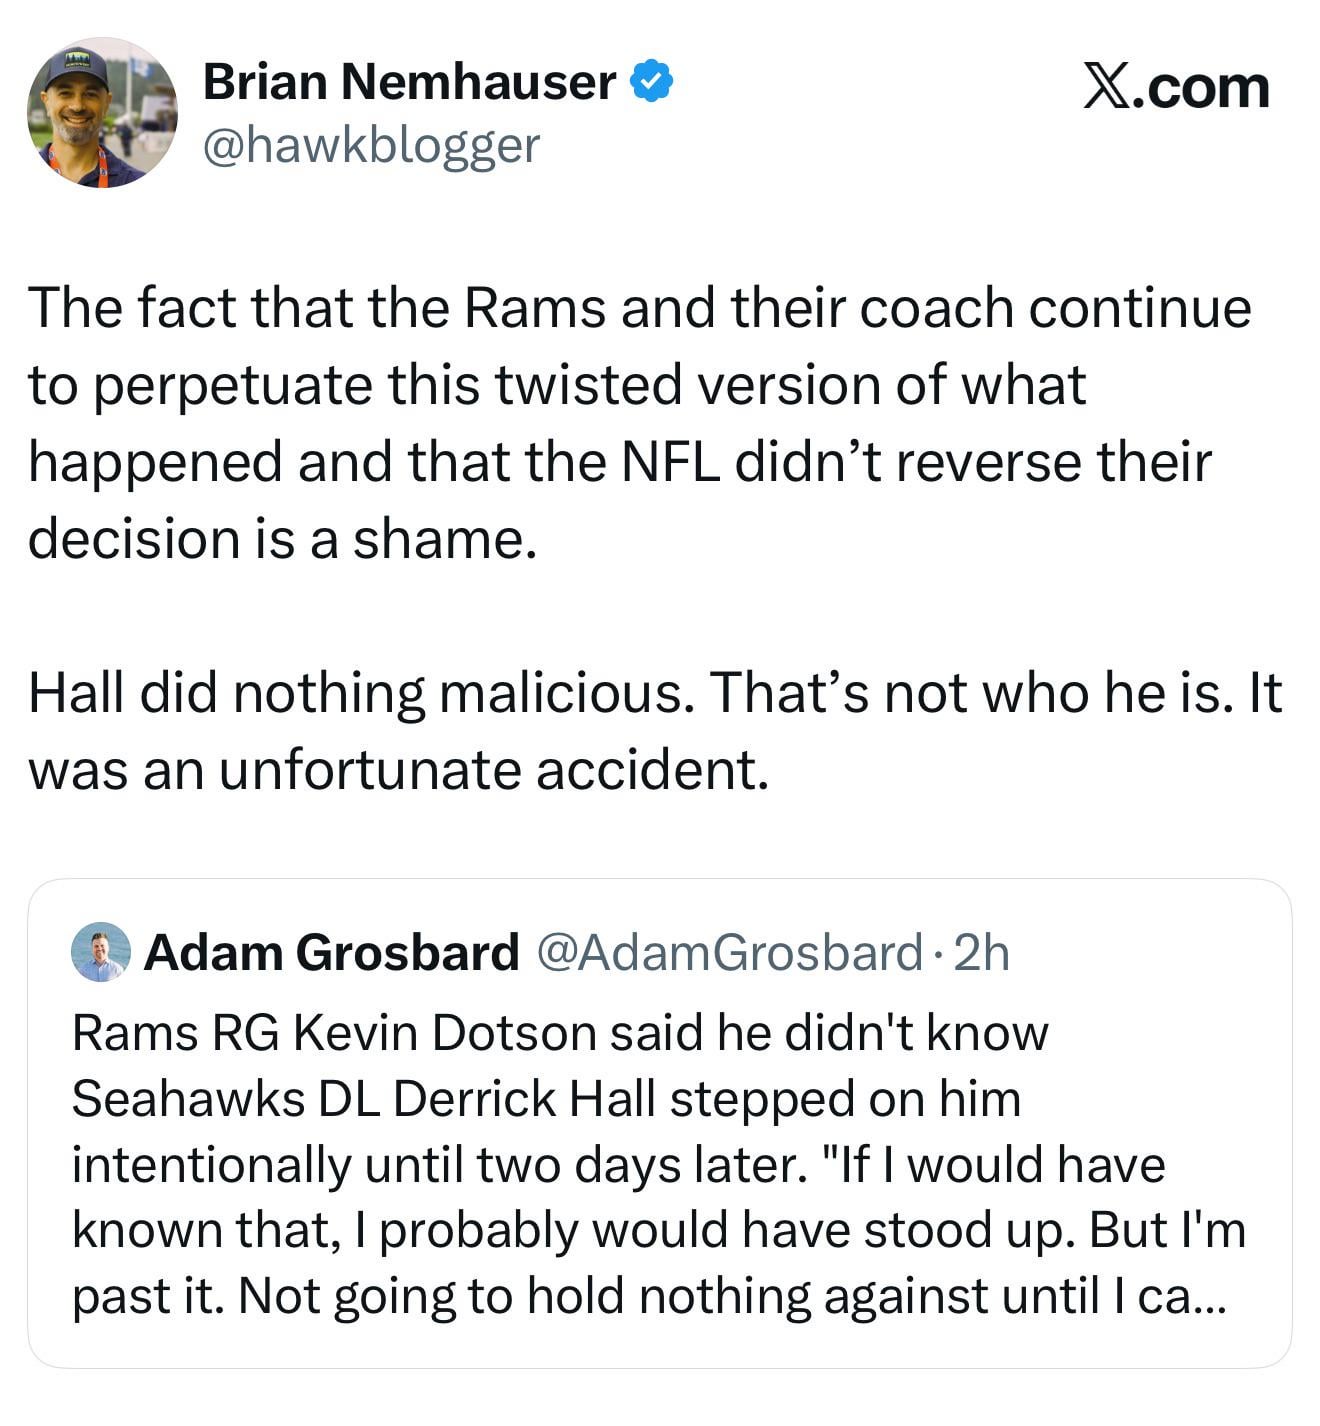The image size is (1320, 1426).
Task: Open Brian Nemhauser's profile picture
Action: point(101,113)
